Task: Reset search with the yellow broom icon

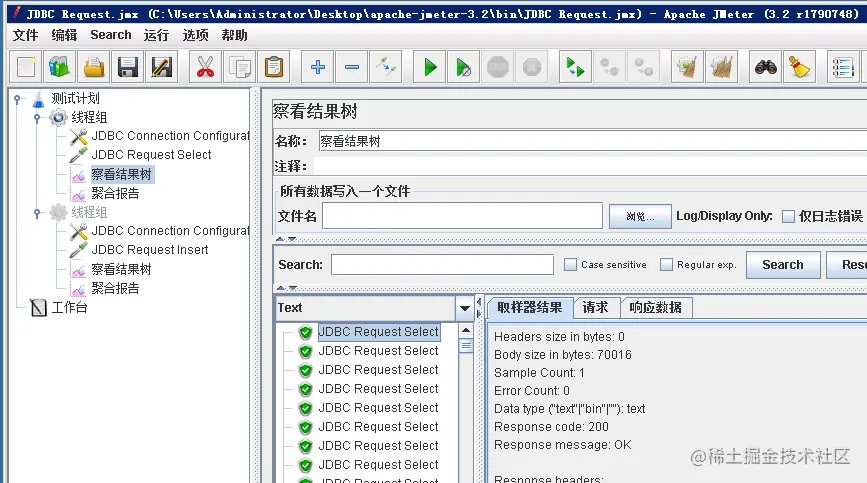Action: pos(800,67)
